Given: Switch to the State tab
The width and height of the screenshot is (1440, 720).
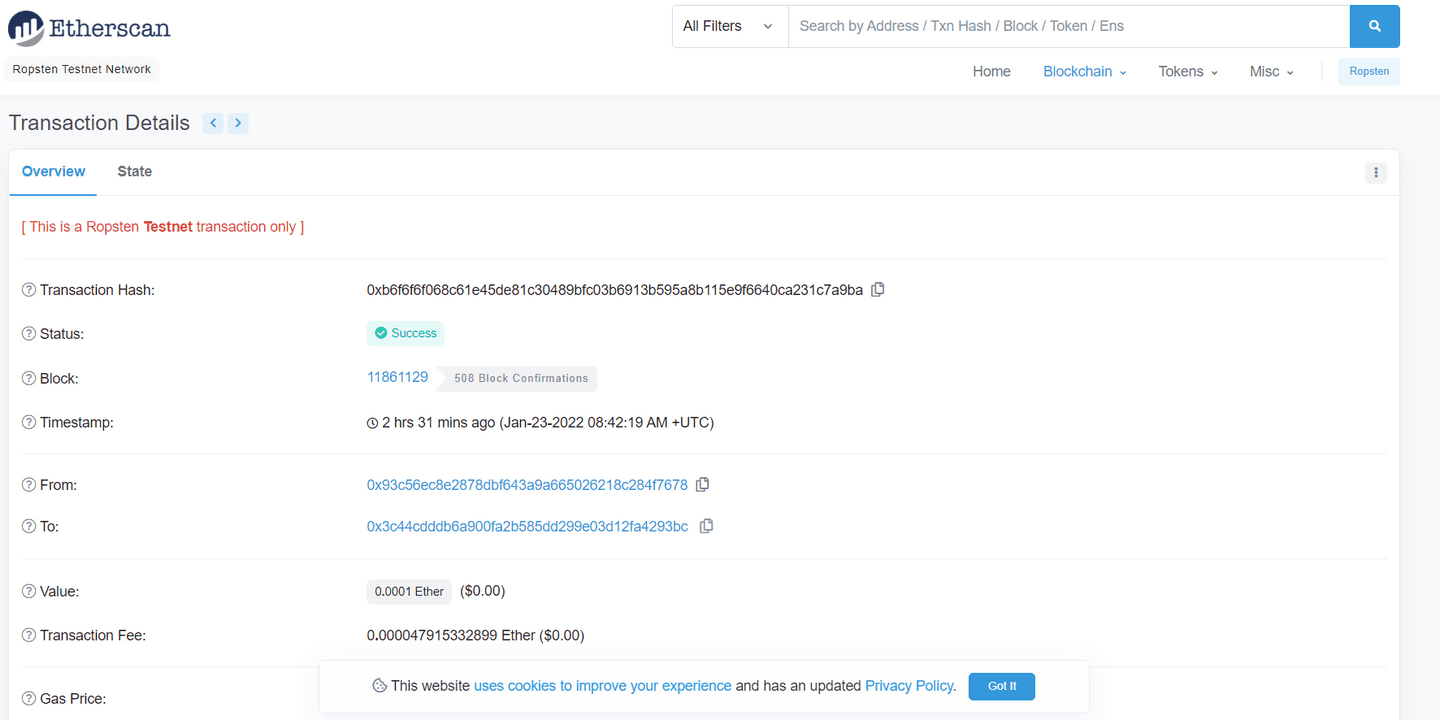Looking at the screenshot, I should coord(135,172).
